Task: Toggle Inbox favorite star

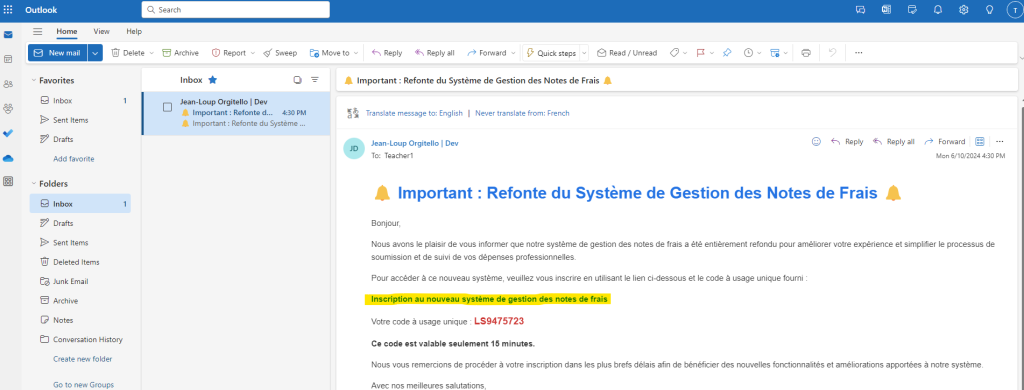Action: [x=212, y=80]
